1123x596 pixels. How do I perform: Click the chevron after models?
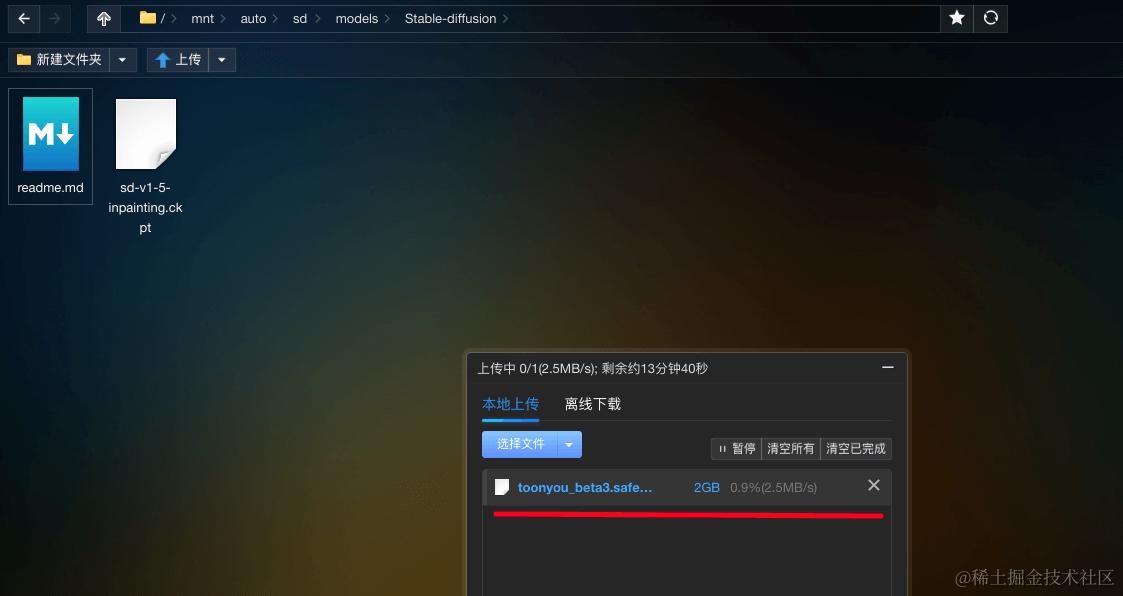tap(387, 19)
